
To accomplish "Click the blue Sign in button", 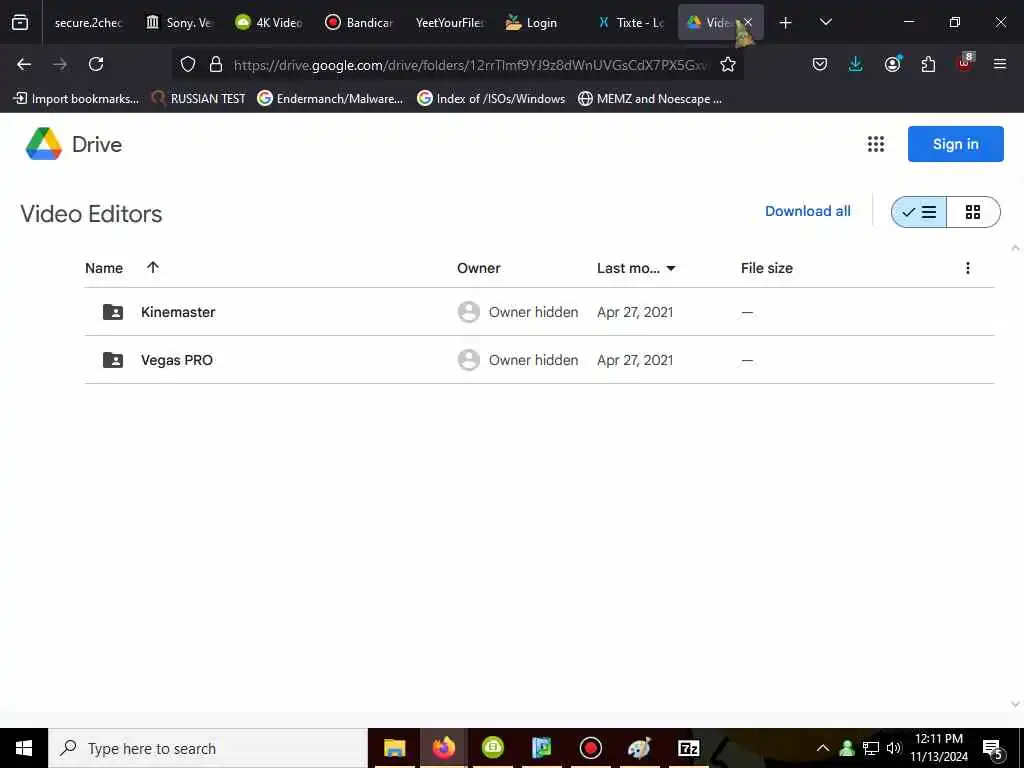I will (x=955, y=144).
